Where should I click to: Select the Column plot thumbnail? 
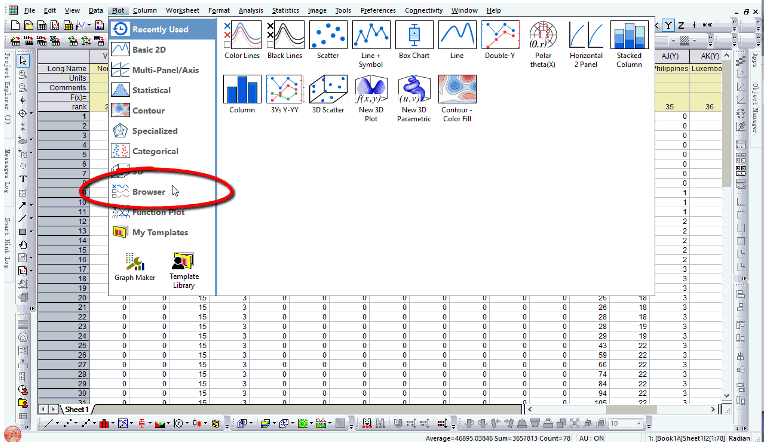click(x=242, y=94)
